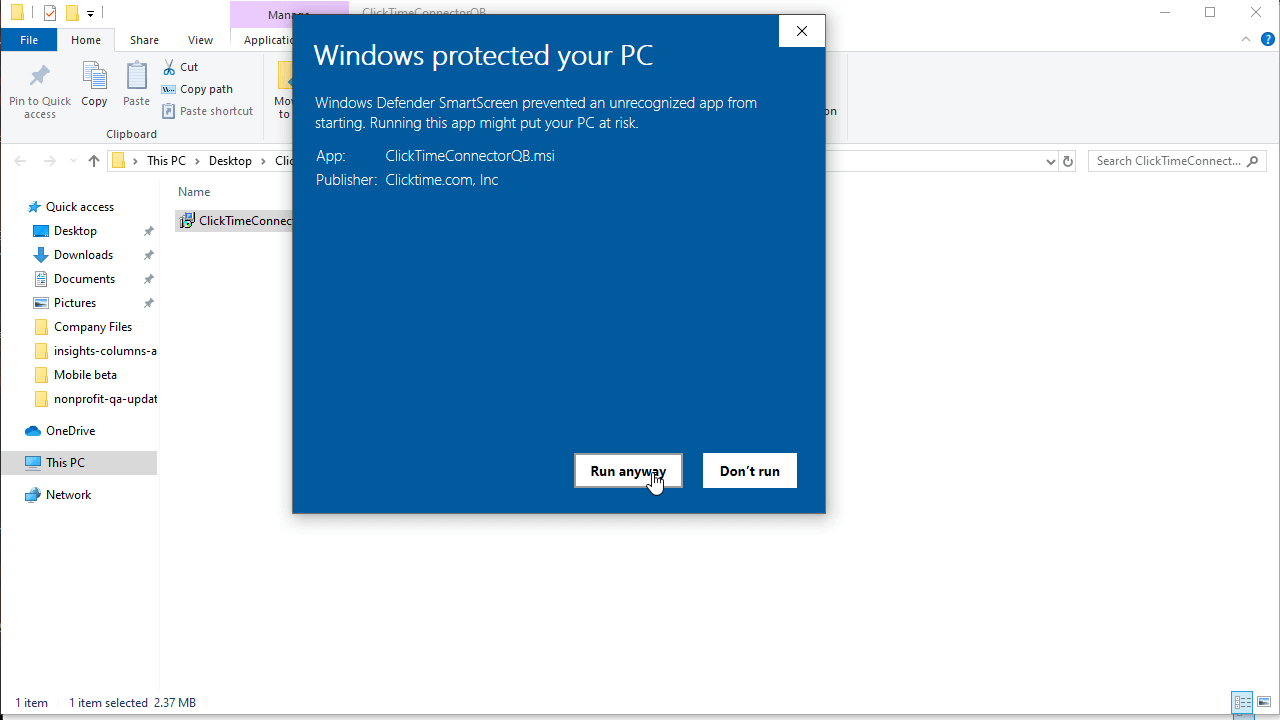Close the Windows protected your PC dialog
The width and height of the screenshot is (1280, 720).
coord(802,31)
